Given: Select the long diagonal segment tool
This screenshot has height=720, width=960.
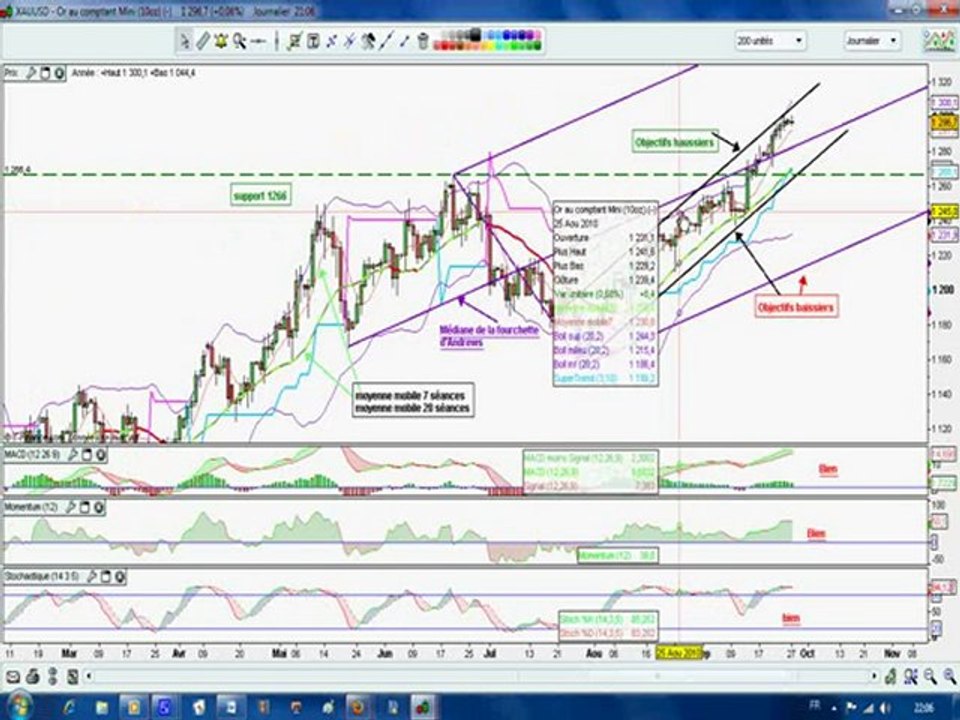Looking at the screenshot, I should tap(386, 41).
